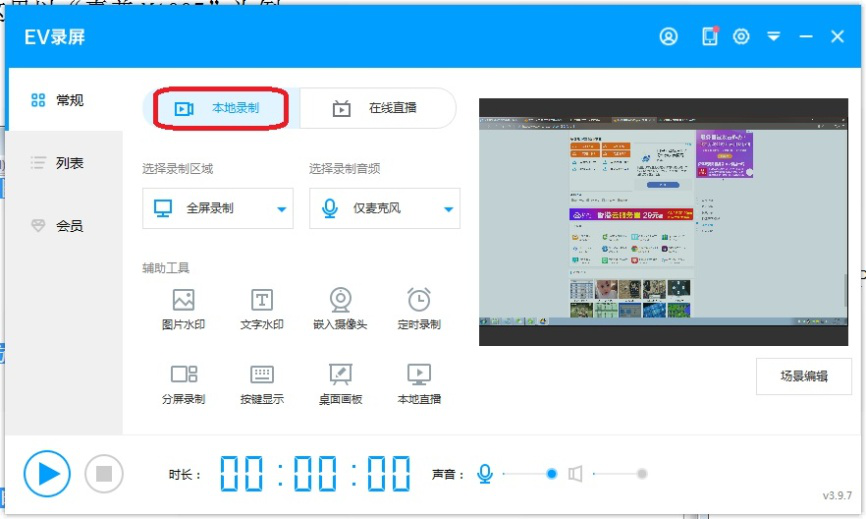This screenshot has height=519, width=866.
Task: Select the 本地录制 mode tab
Action: coord(221,108)
